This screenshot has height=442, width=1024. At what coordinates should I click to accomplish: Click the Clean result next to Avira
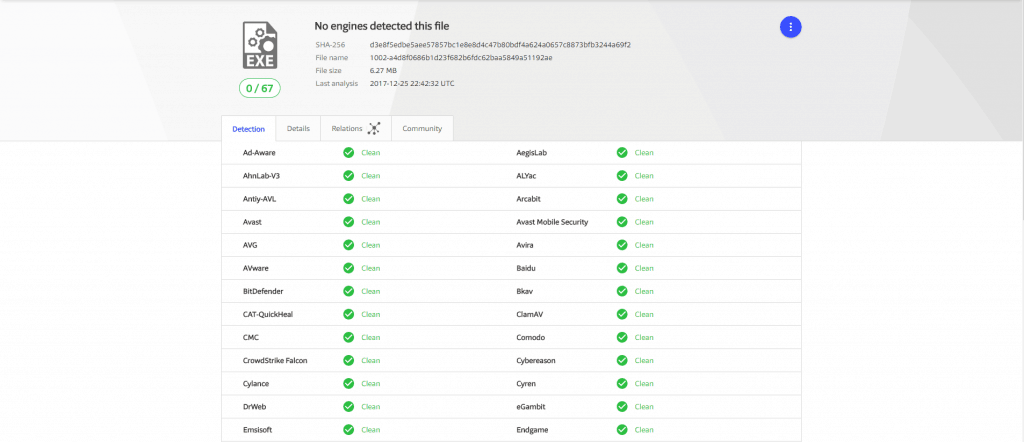[x=644, y=245]
